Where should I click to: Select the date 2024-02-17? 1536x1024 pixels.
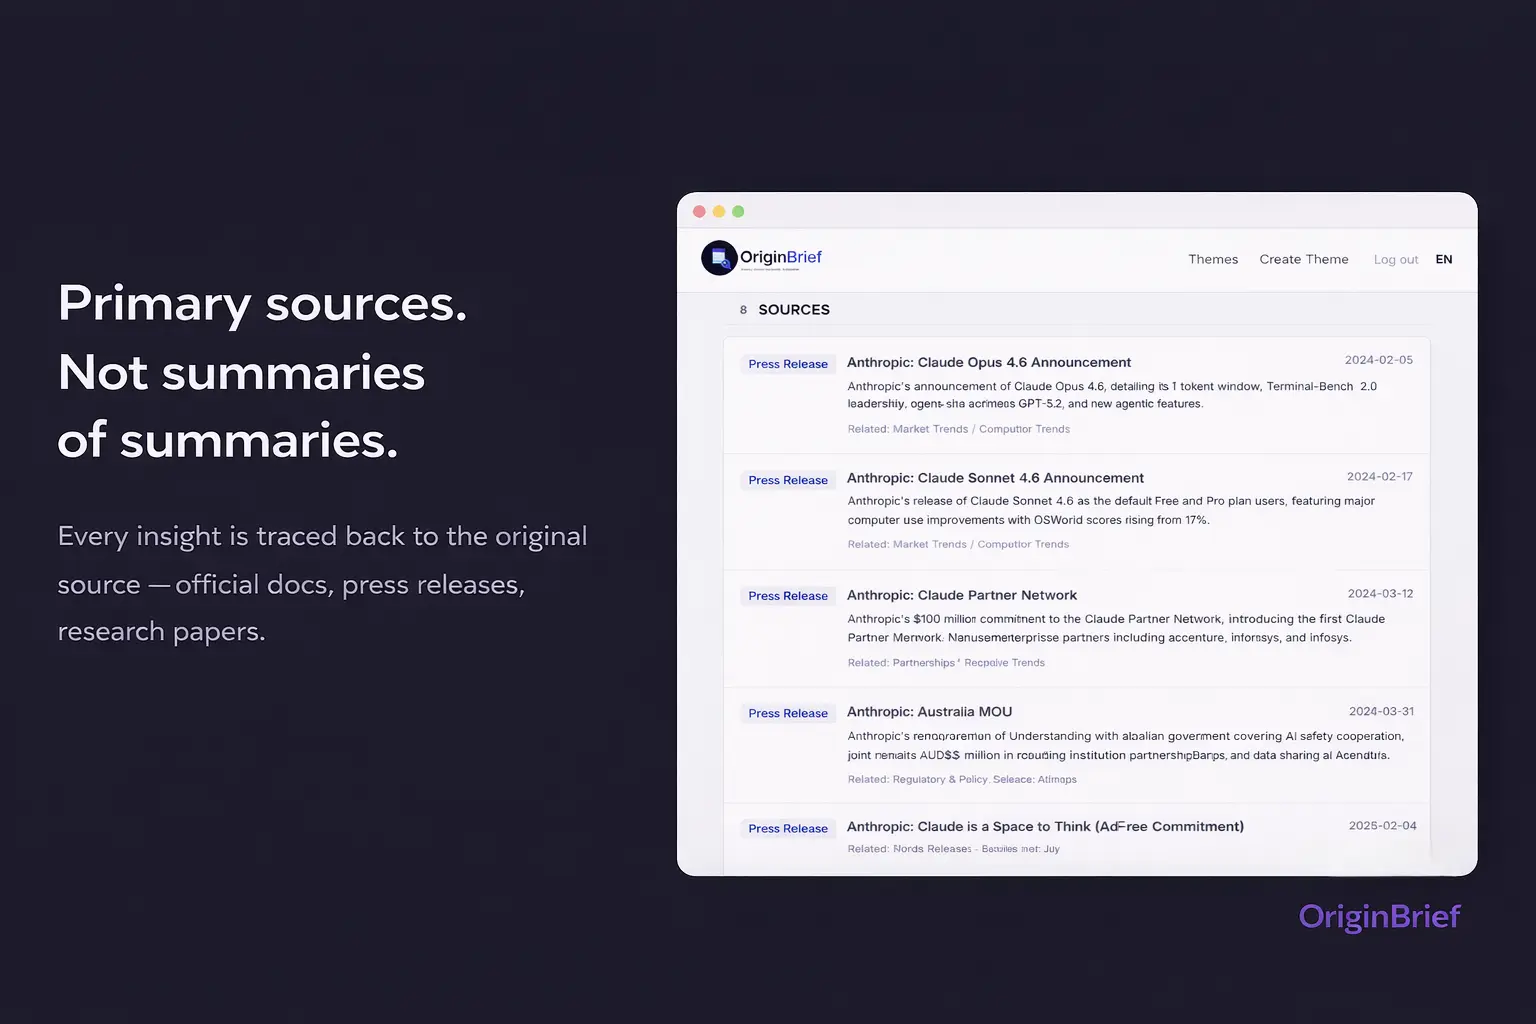pyautogui.click(x=1380, y=477)
